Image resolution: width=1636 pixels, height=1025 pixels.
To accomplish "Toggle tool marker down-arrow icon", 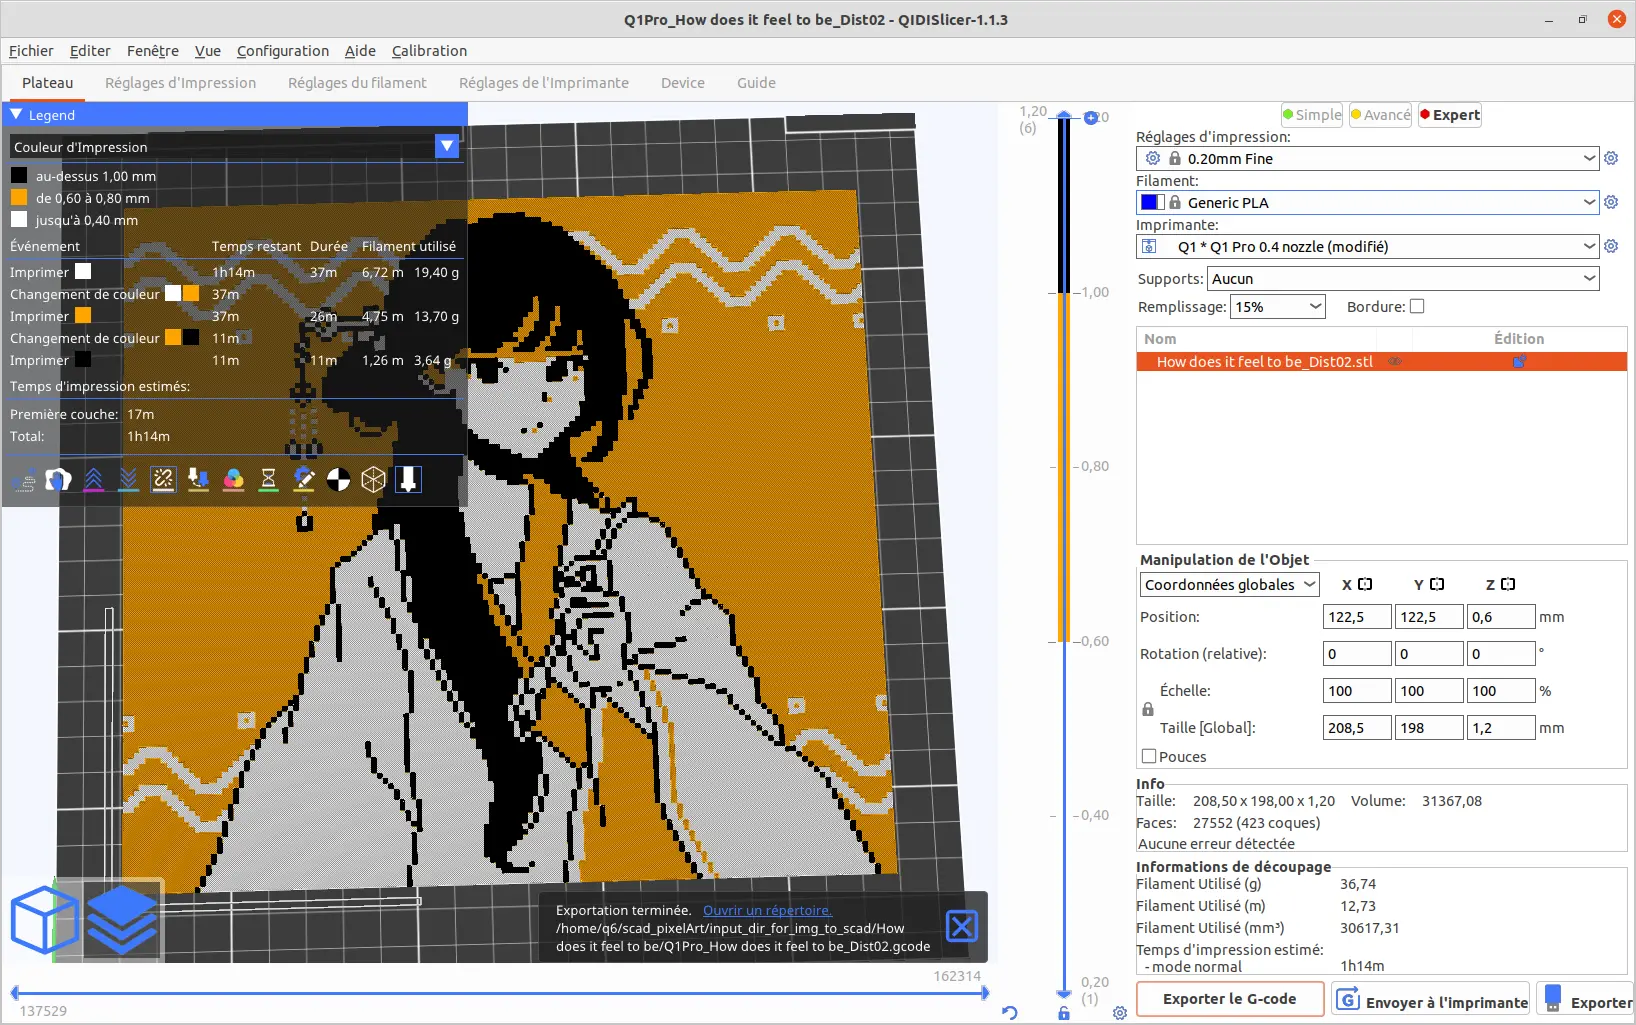I will (x=408, y=481).
